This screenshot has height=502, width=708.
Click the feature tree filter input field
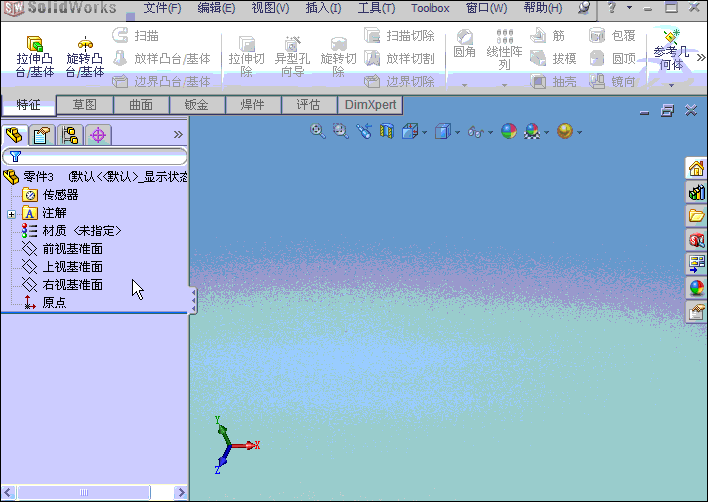pos(100,156)
